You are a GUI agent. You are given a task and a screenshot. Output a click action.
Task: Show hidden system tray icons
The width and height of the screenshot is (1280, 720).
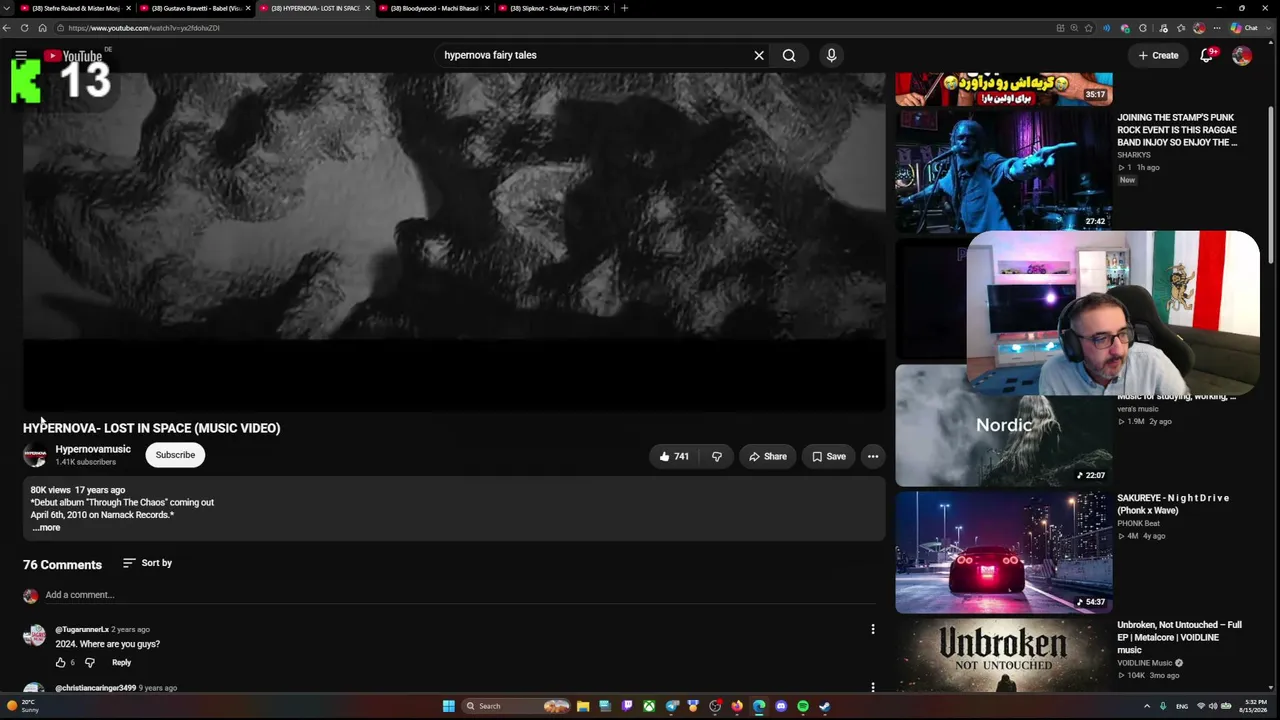[1147, 706]
